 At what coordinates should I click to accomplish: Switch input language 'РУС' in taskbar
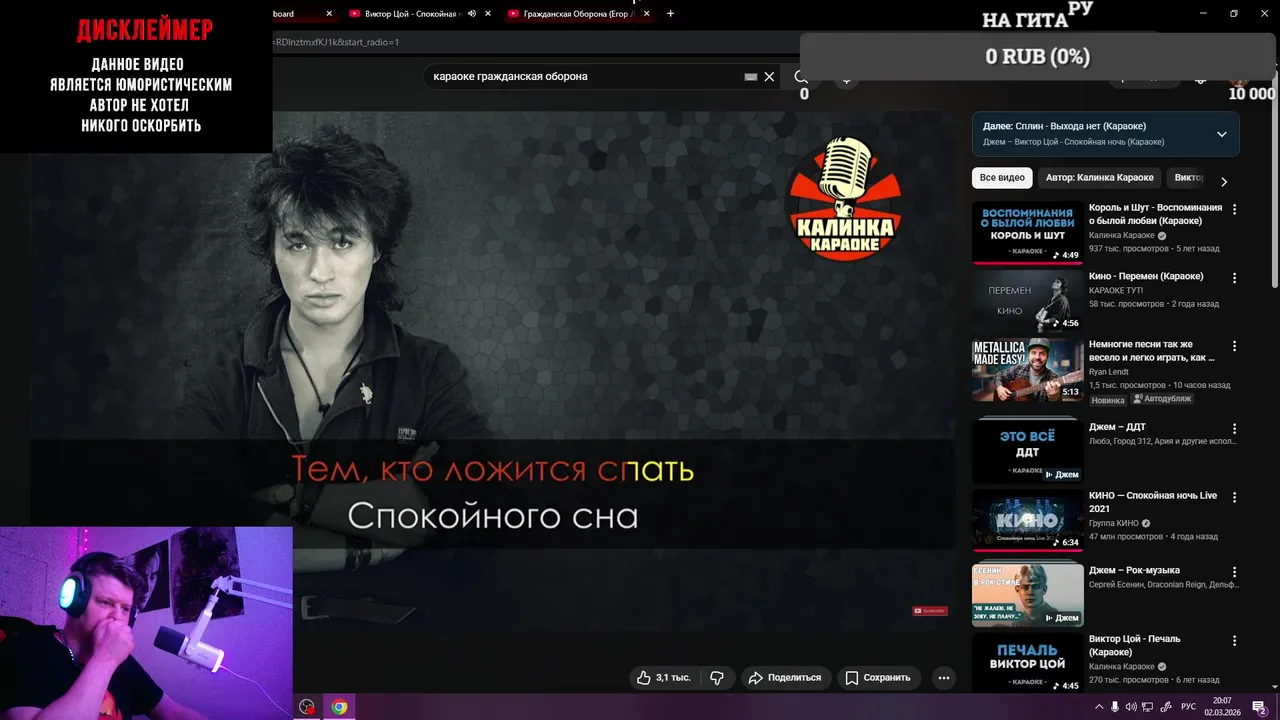1188,707
